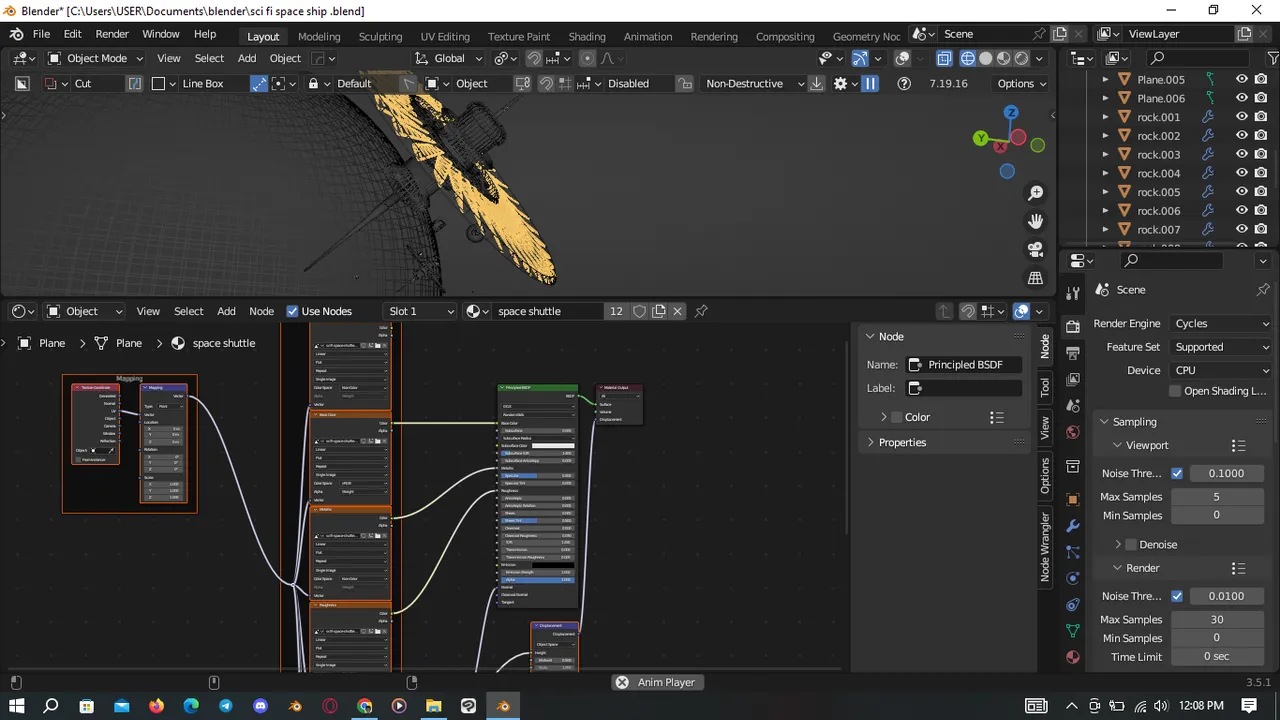Viewport: 1280px width, 720px height.
Task: Open Object properties tab (orange square)
Action: click(1073, 499)
